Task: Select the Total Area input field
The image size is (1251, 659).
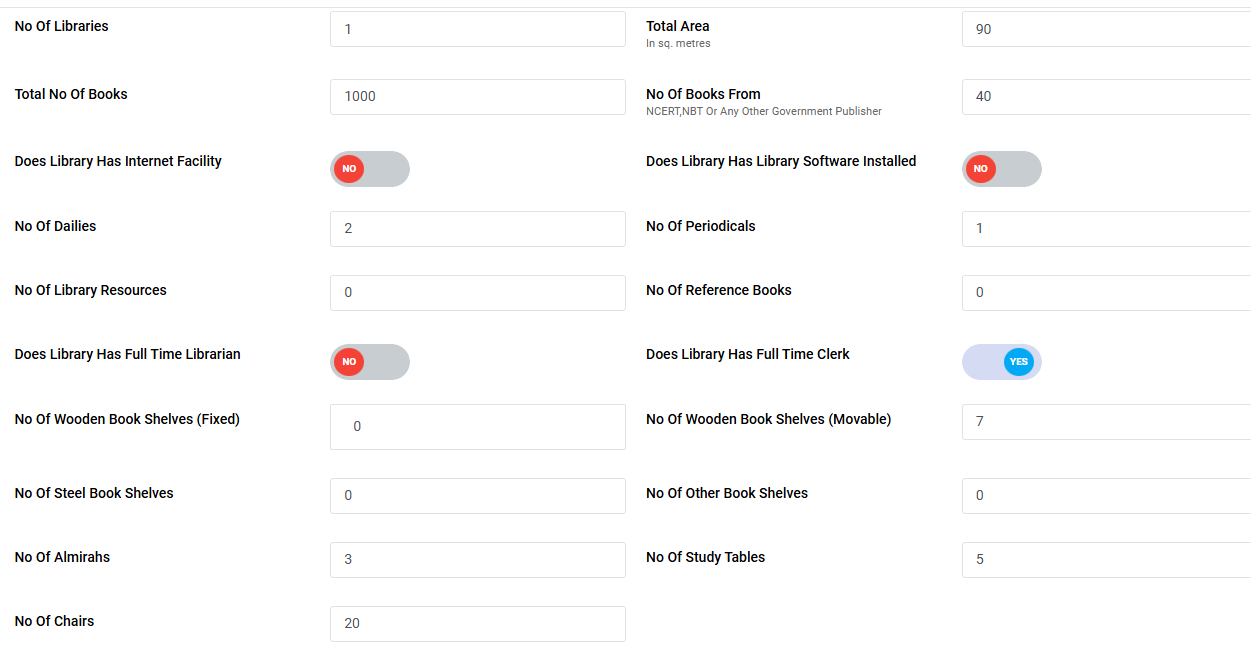Action: click(x=1105, y=29)
